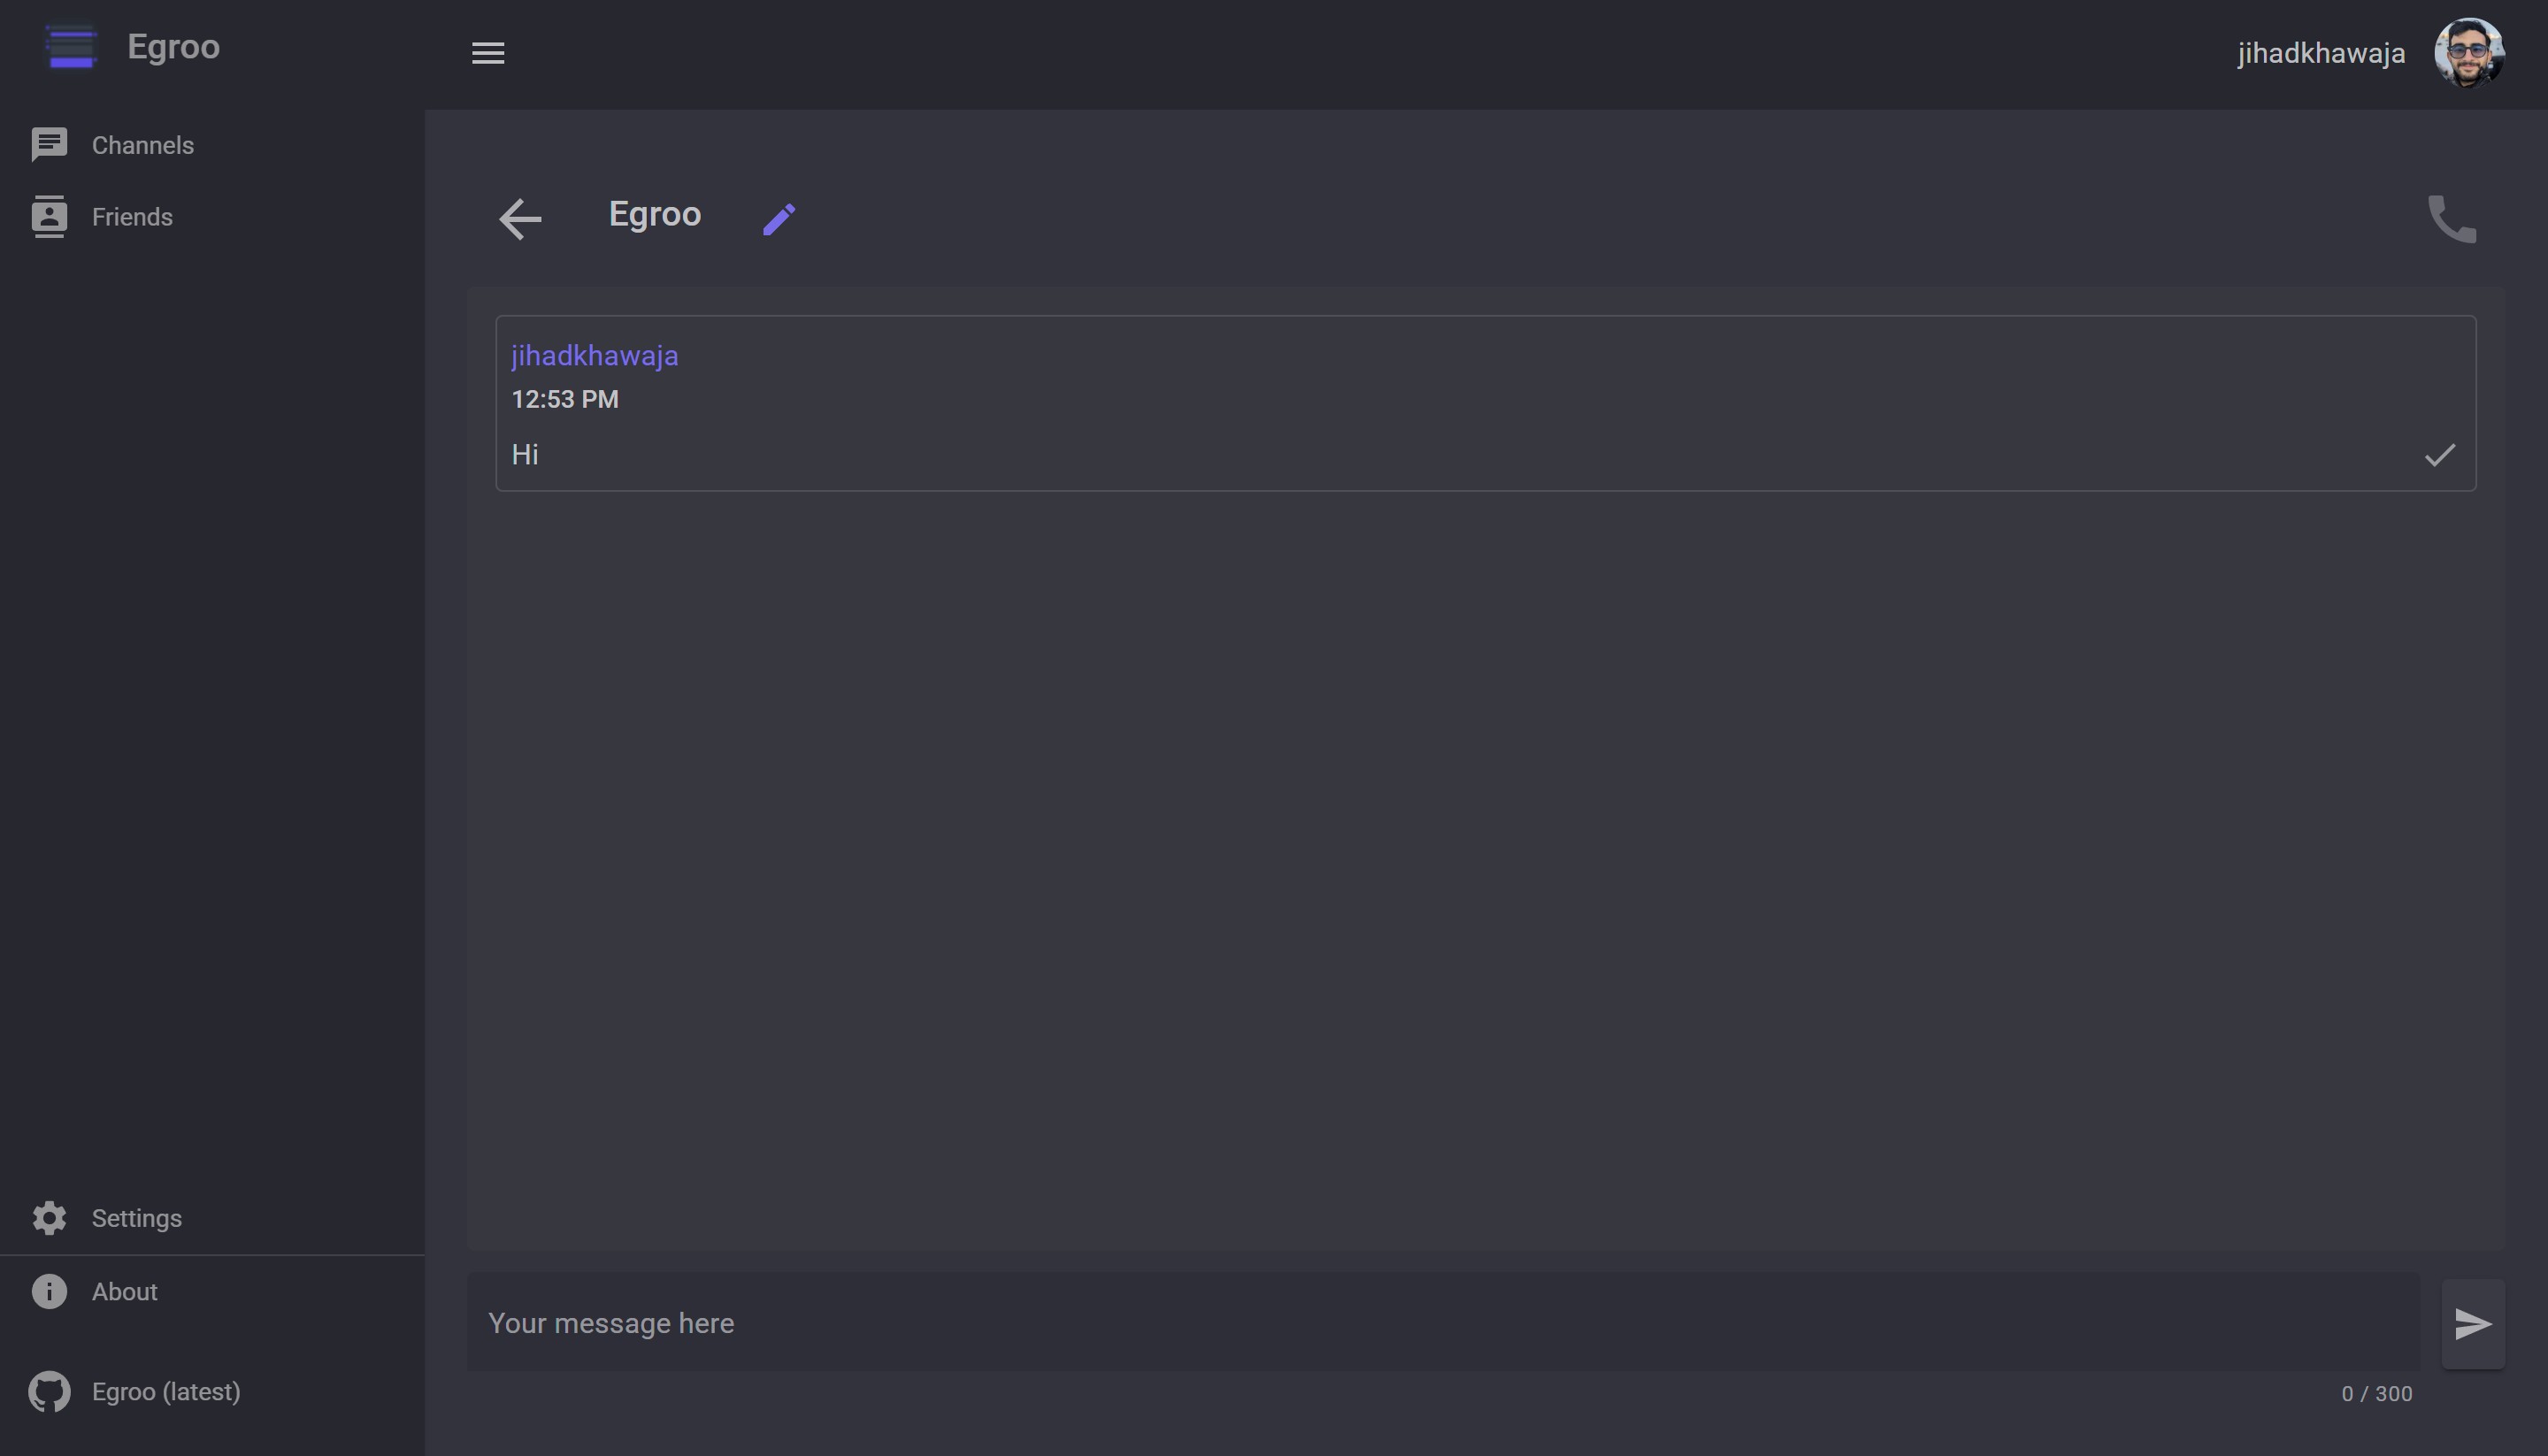Open Settings from the sidebar
Viewport: 2548px width, 1456px height.
pos(137,1218)
